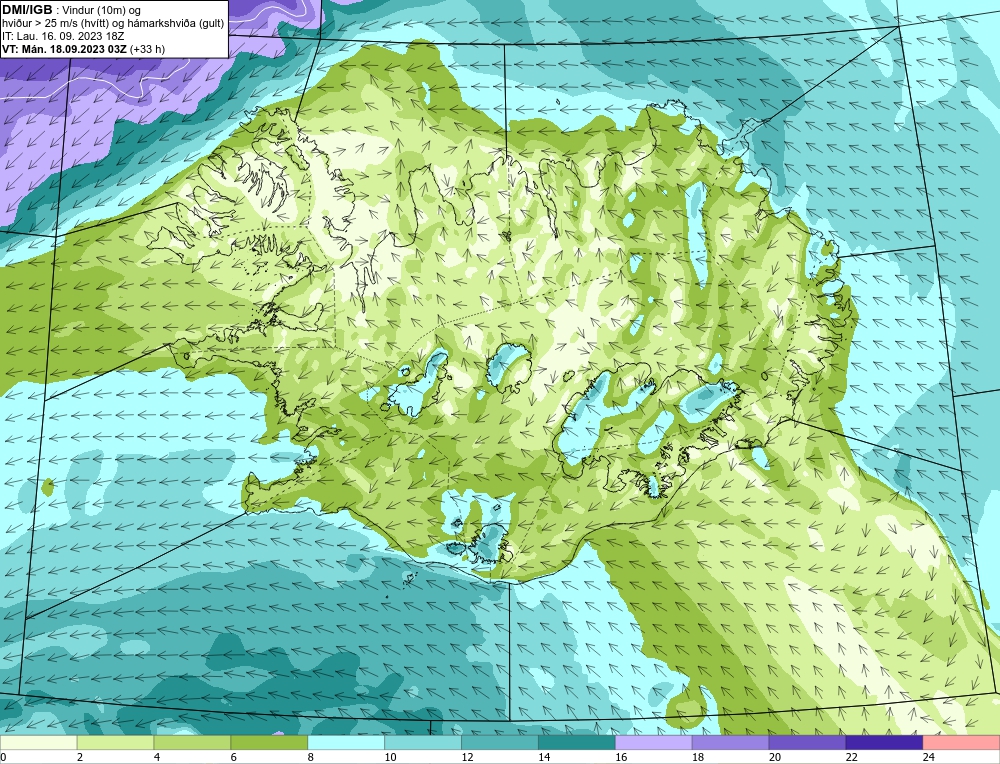Click the 2–4 m/s light green legend swatch
Screen dimensions: 1000x764
[x=115, y=743]
